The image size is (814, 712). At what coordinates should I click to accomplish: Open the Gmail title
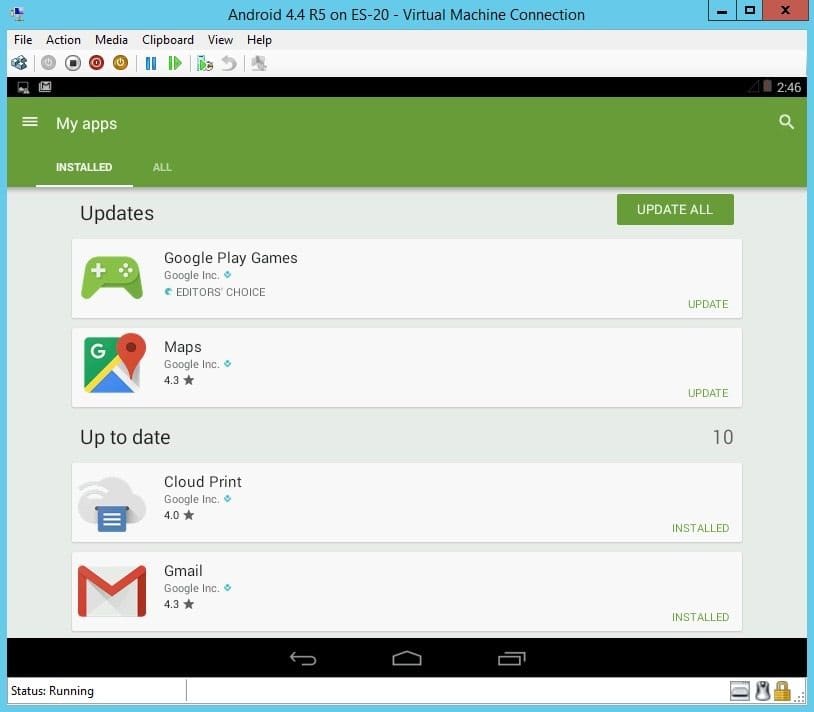(183, 571)
